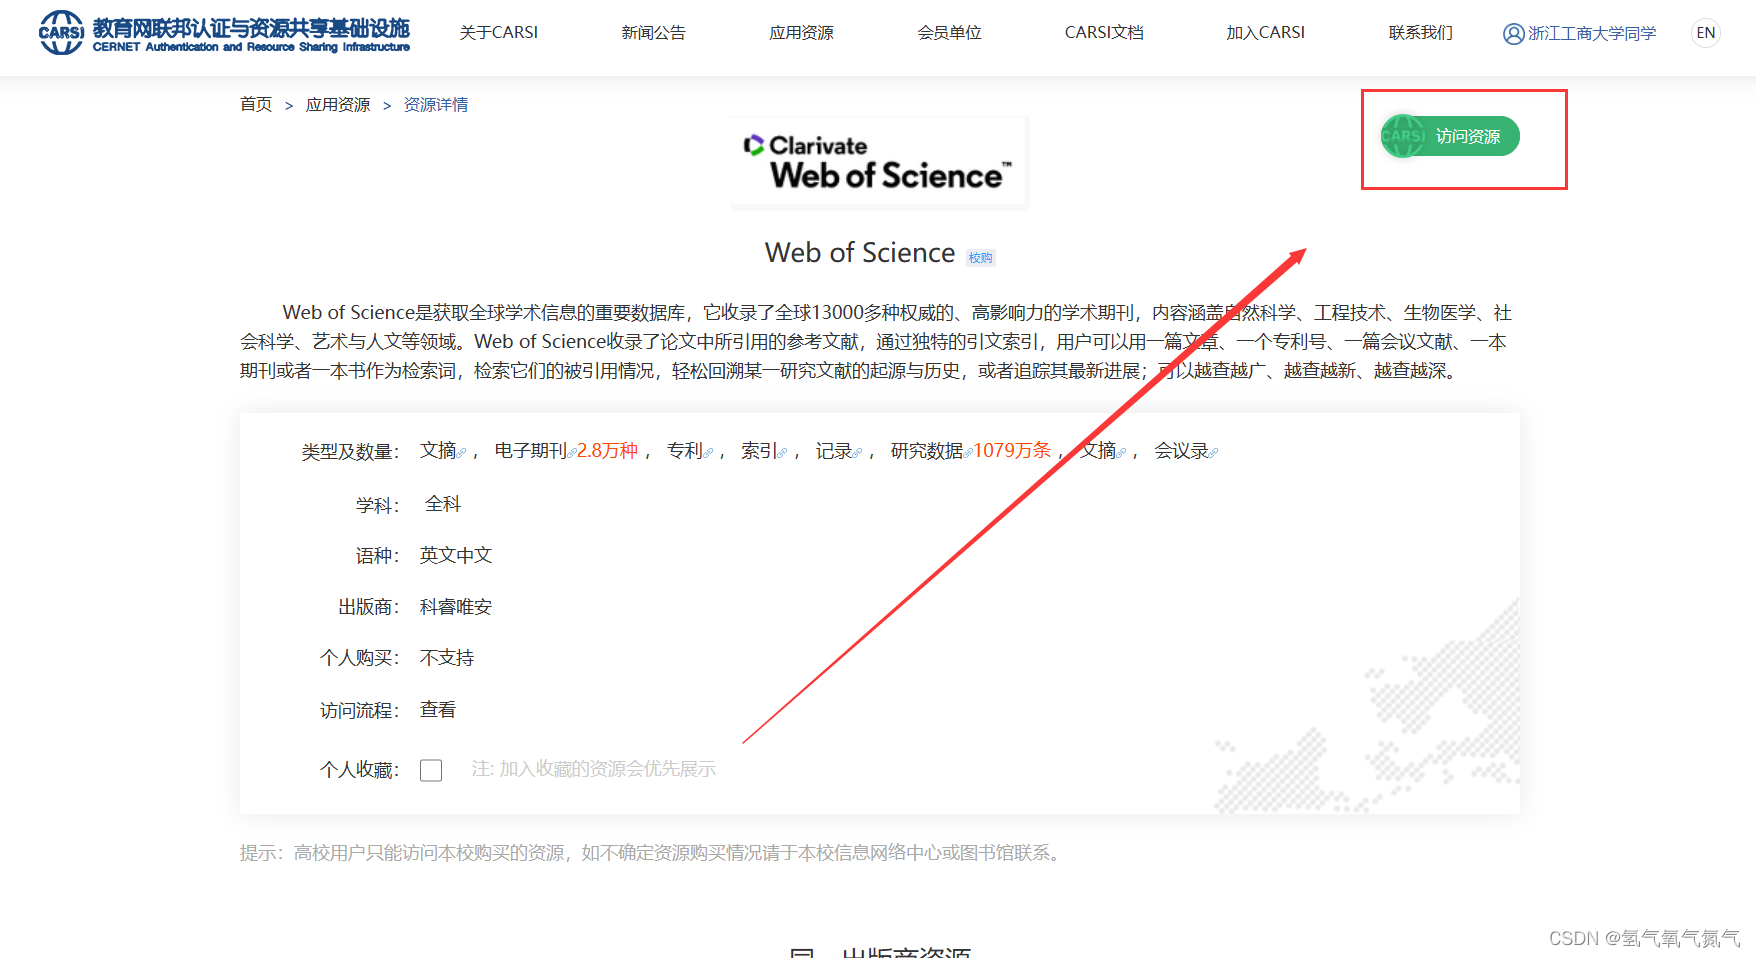1756x958 pixels.
Task: Open the 新闻公告 menu
Action: click(653, 33)
